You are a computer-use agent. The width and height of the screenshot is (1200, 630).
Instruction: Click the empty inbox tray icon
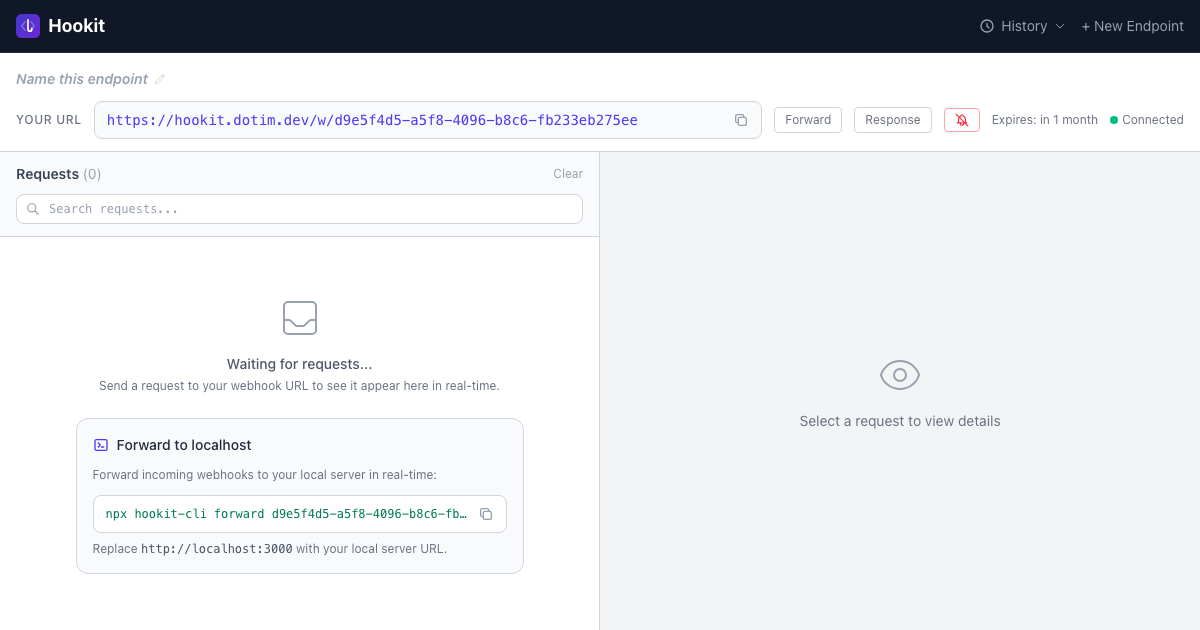[x=300, y=318]
